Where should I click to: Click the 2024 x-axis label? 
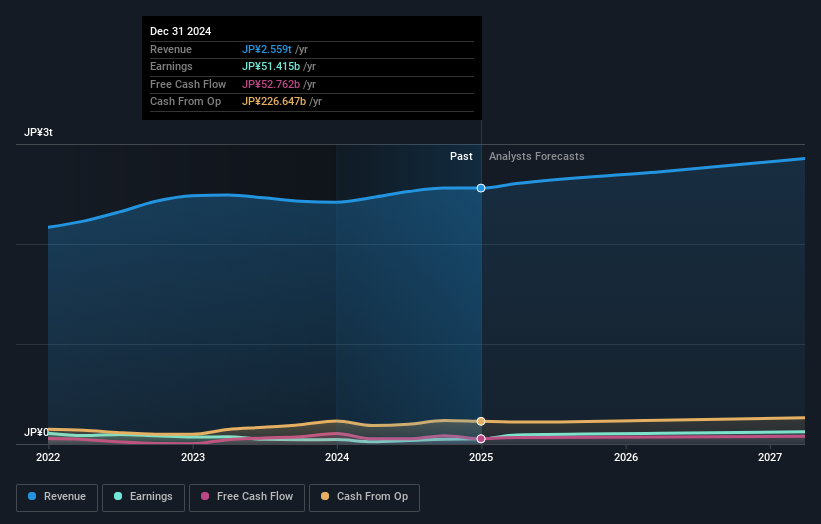(x=337, y=457)
